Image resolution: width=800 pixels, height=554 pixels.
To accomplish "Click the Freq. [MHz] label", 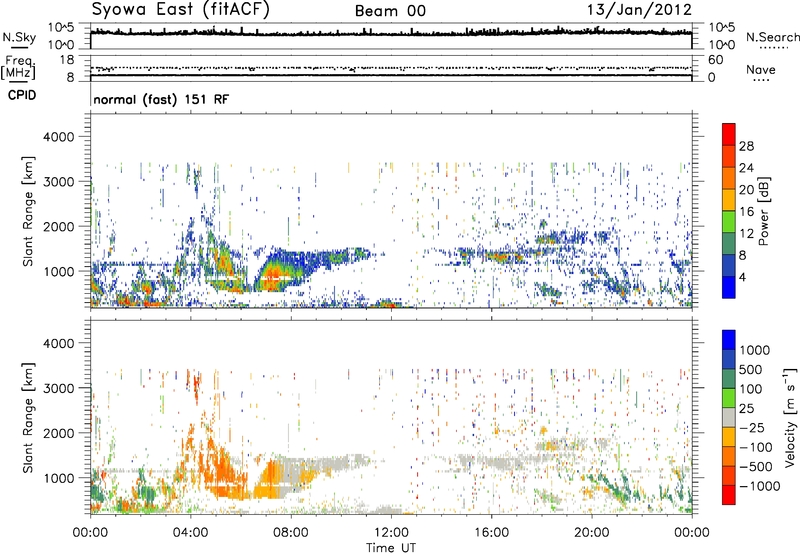I will click(x=18, y=67).
